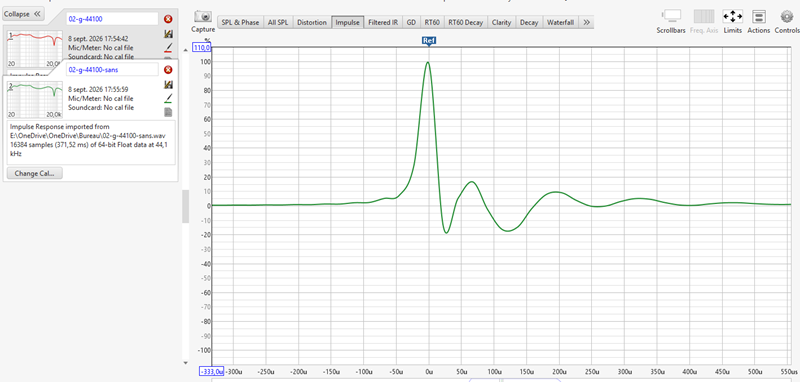Image resolution: width=800 pixels, height=382 pixels.
Task: Open the Filtered IR tab
Action: click(x=383, y=22)
